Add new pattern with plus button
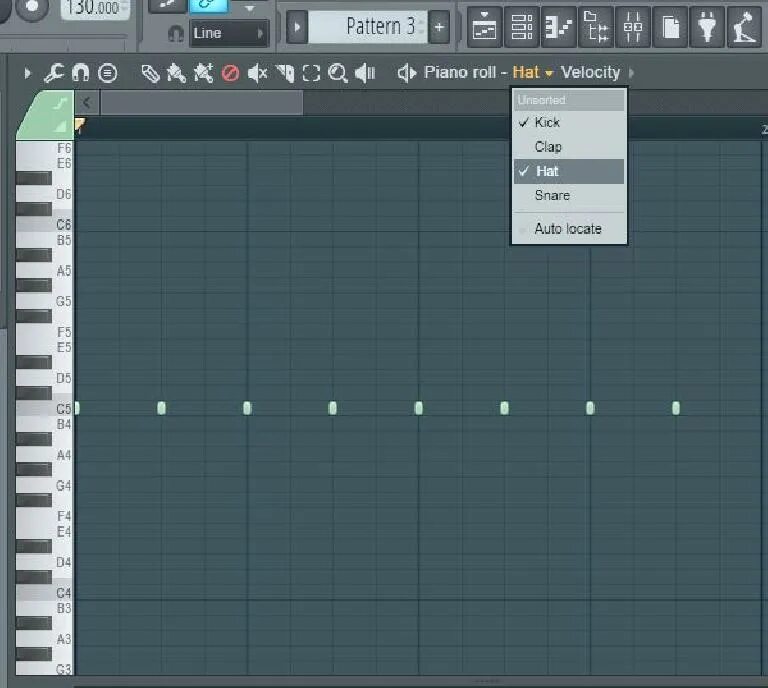The image size is (768, 688). [439, 27]
